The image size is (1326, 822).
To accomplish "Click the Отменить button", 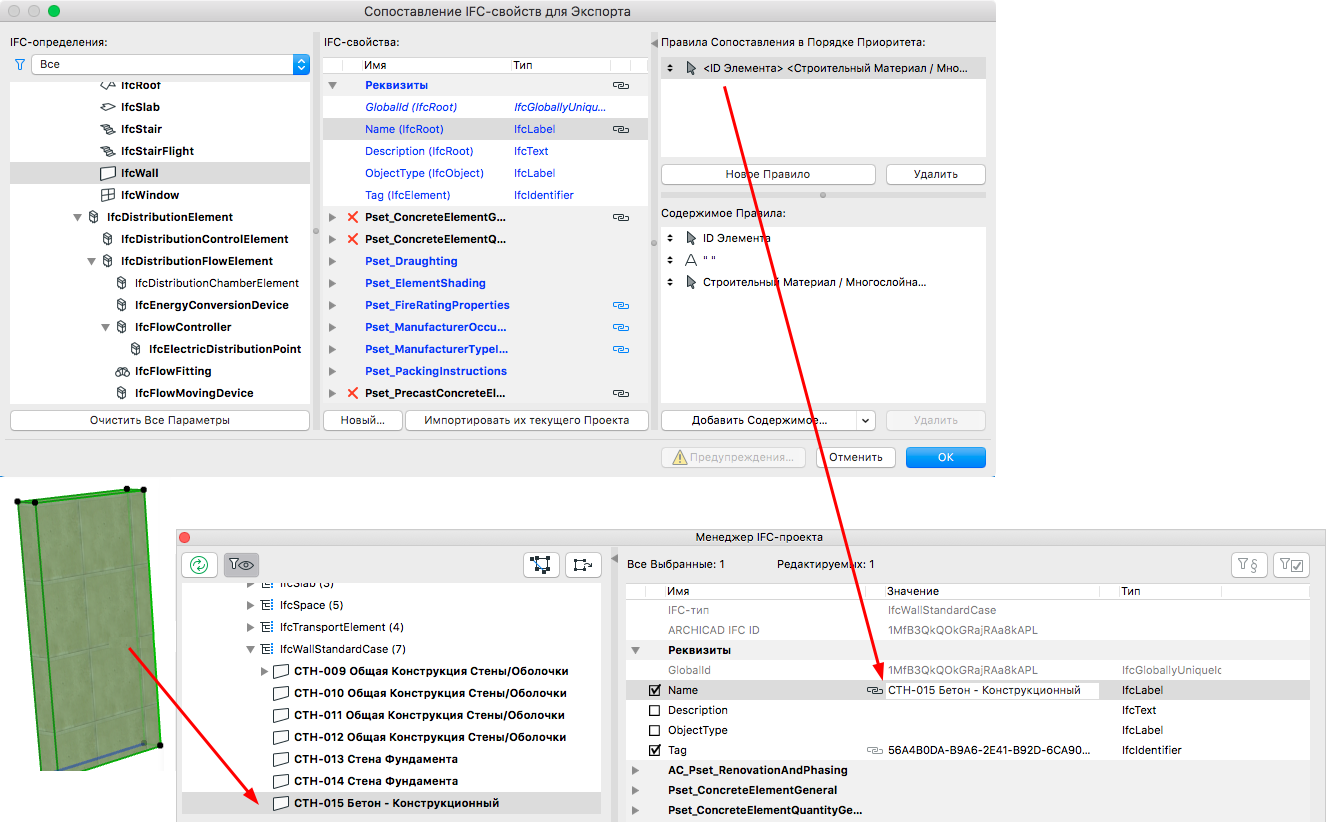I will click(x=856, y=457).
